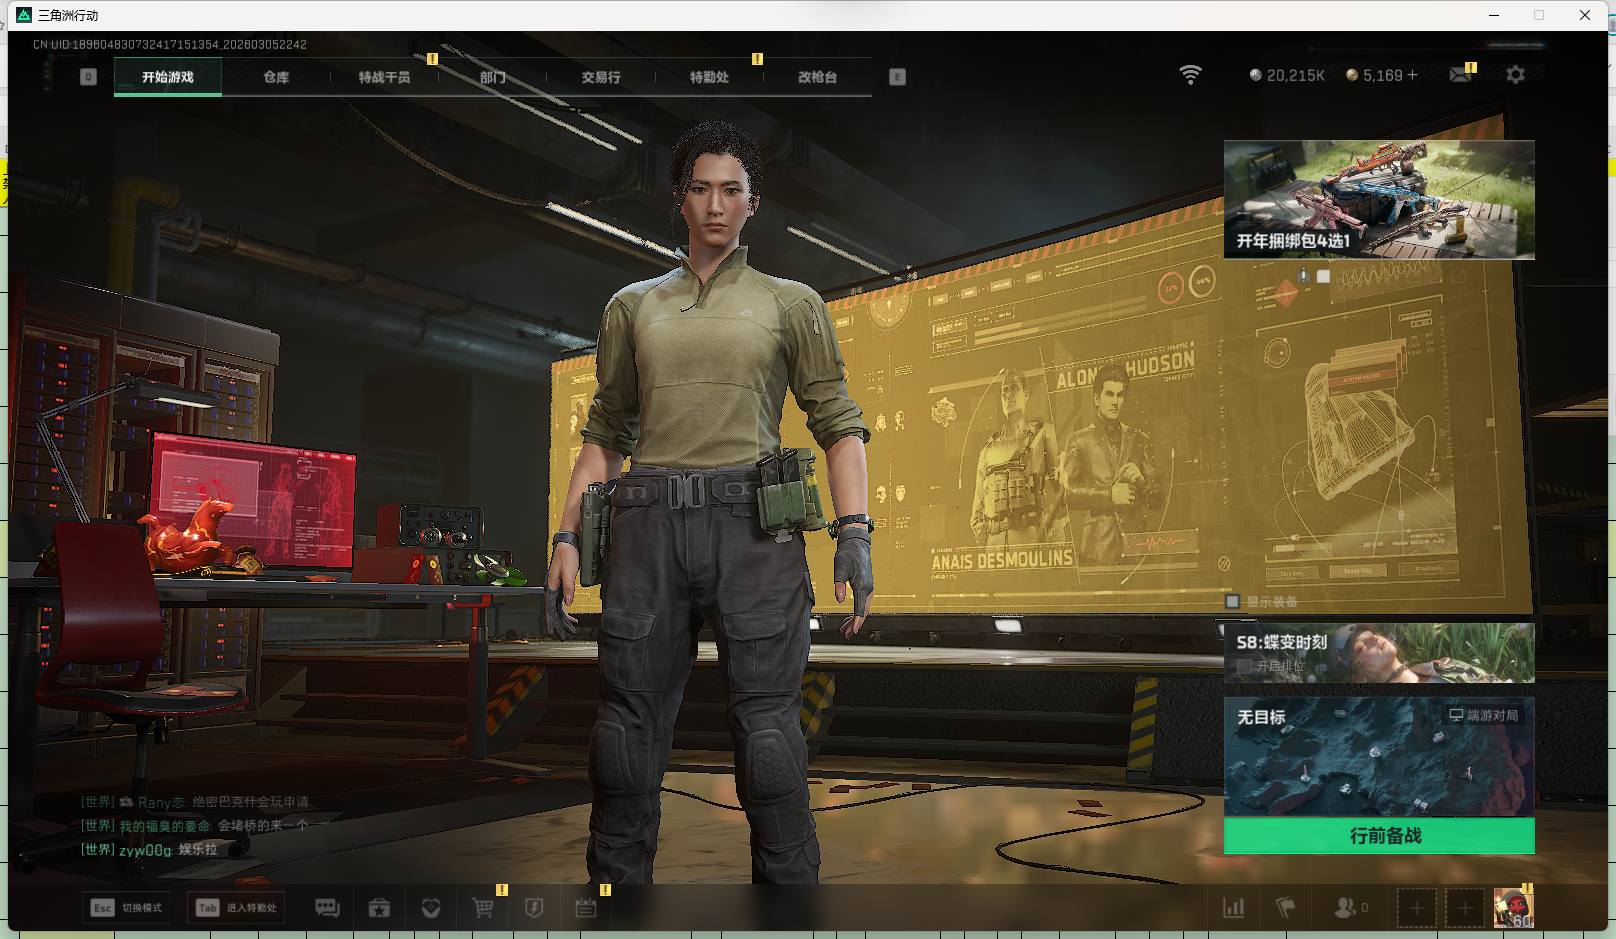Image resolution: width=1616 pixels, height=939 pixels.
Task: Click the world chat message from zyw00g
Action: point(149,850)
